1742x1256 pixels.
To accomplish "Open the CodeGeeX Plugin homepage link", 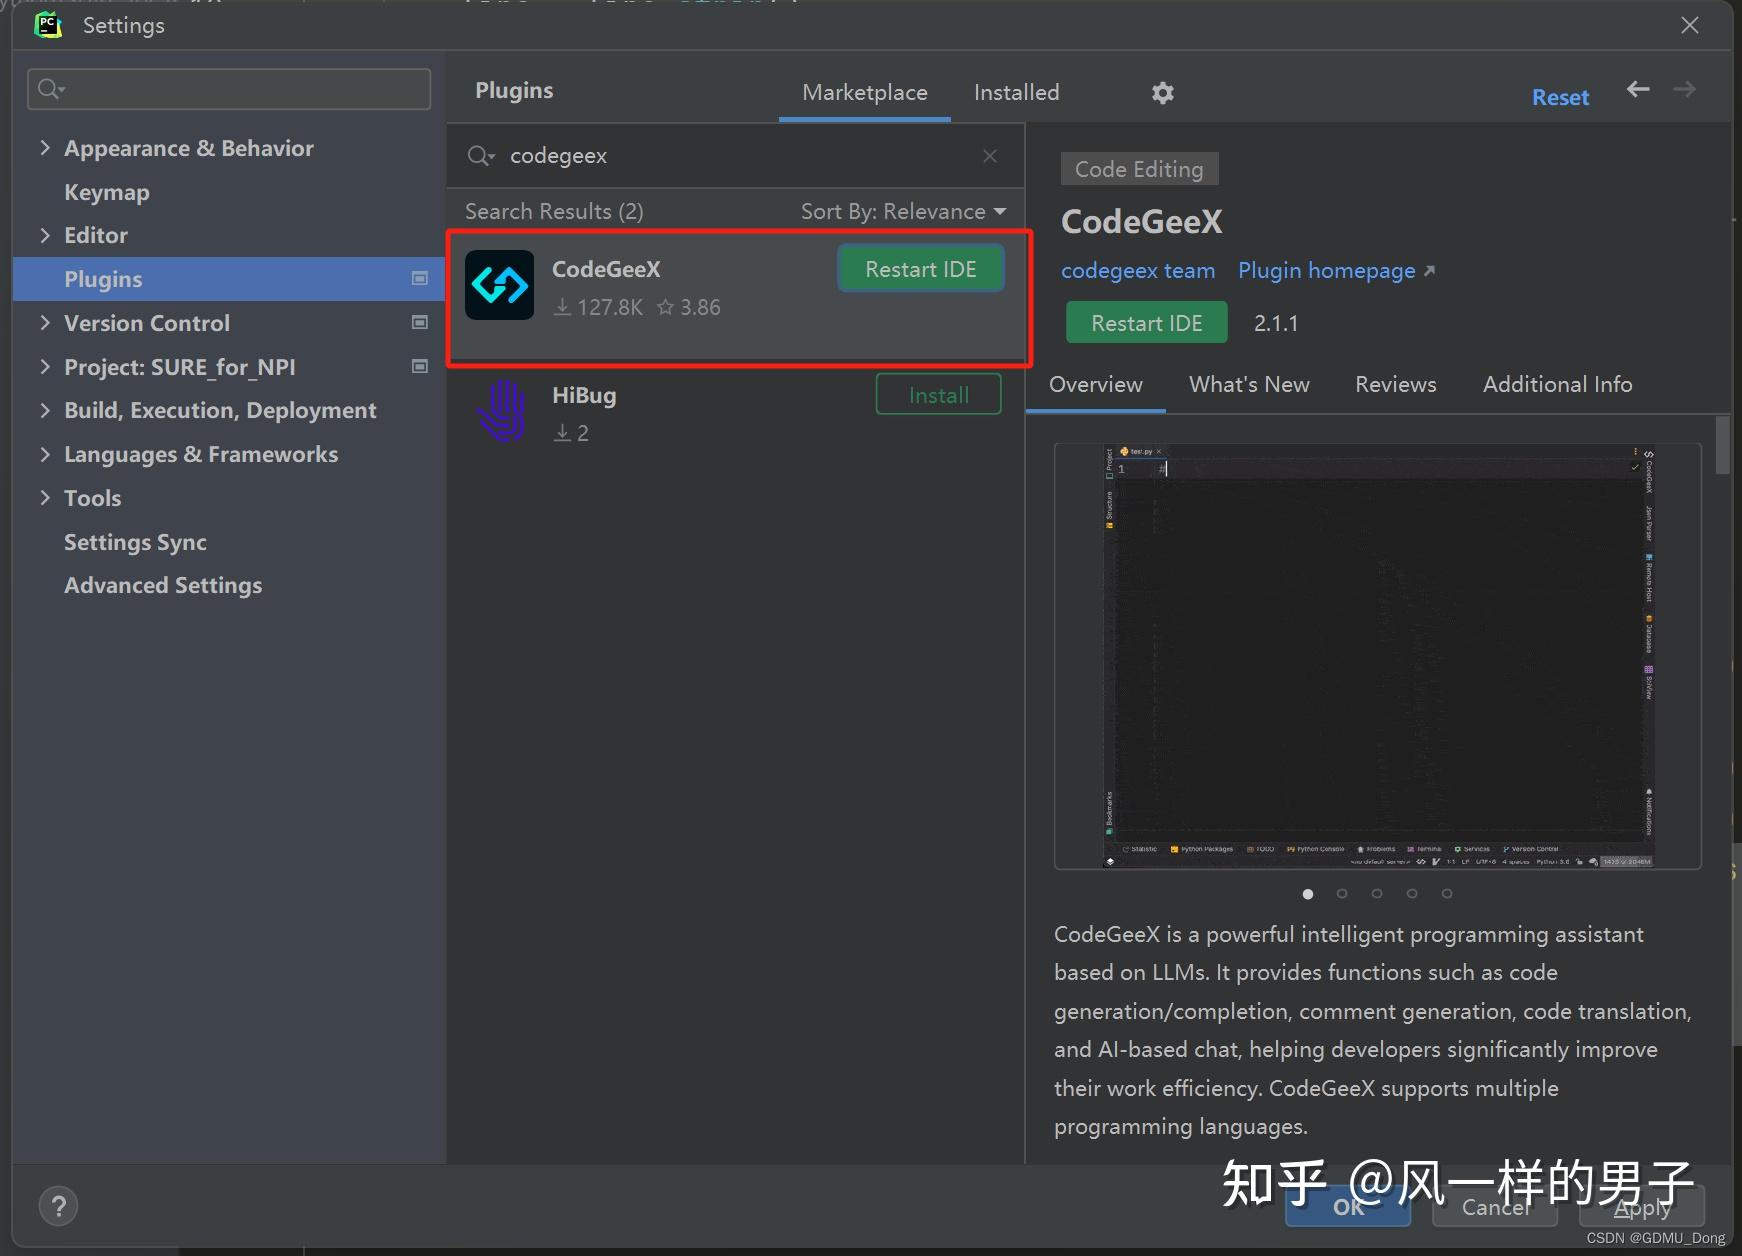I will (x=1326, y=270).
